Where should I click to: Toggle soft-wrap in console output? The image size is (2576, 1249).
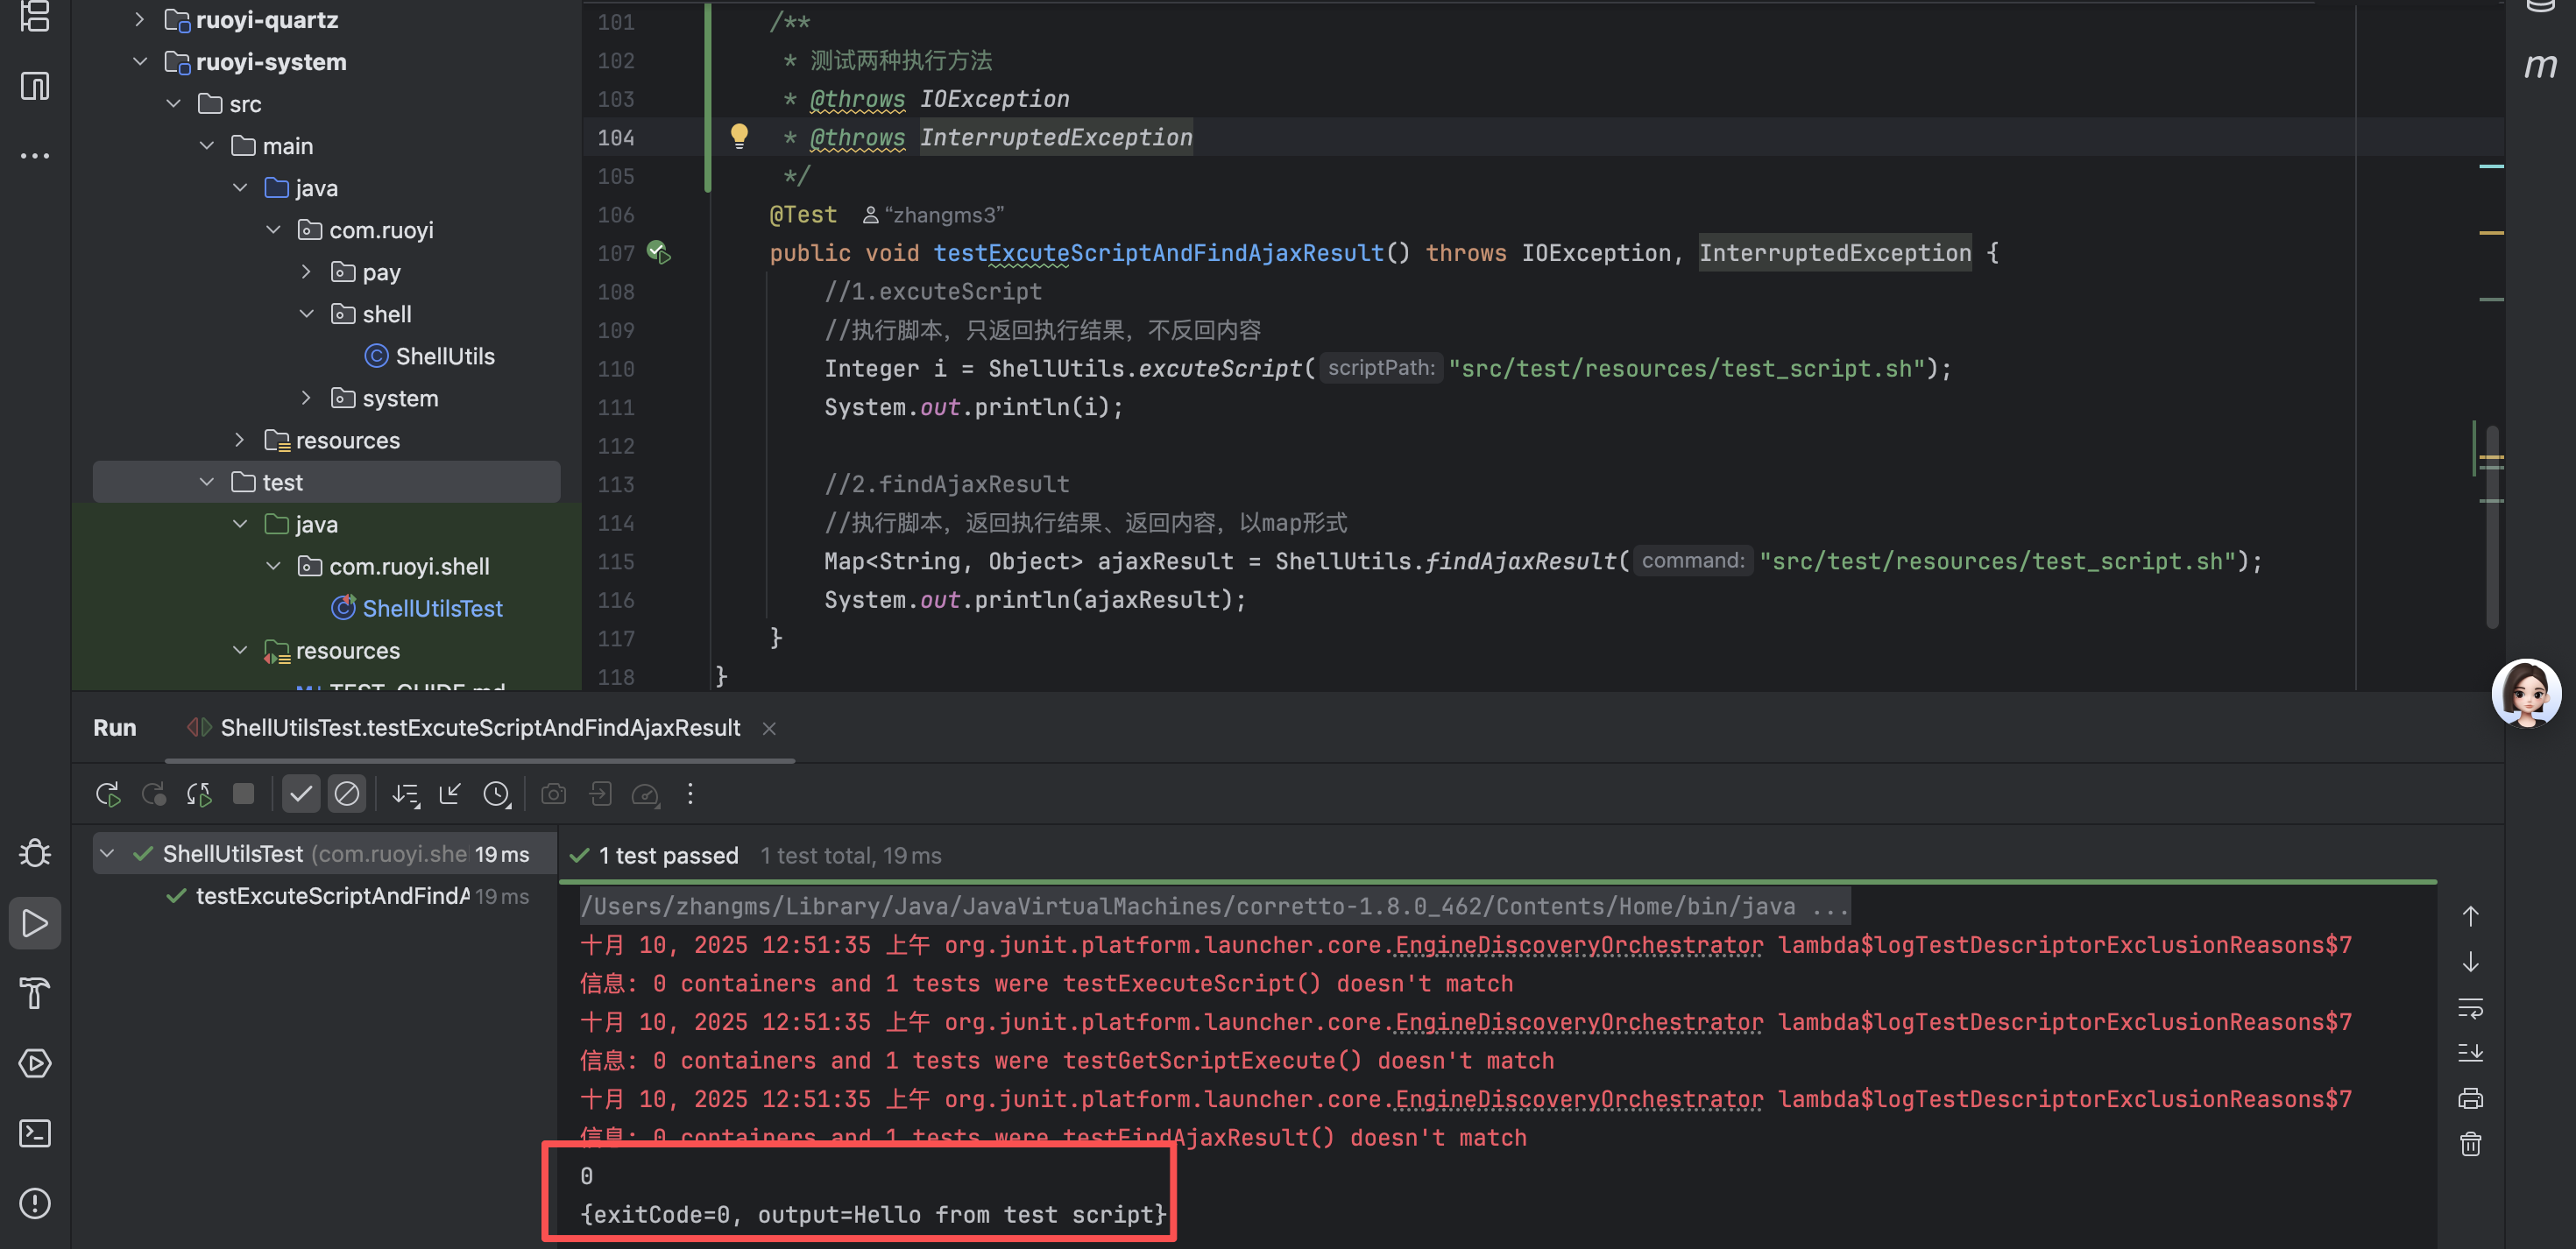pos(2470,1008)
